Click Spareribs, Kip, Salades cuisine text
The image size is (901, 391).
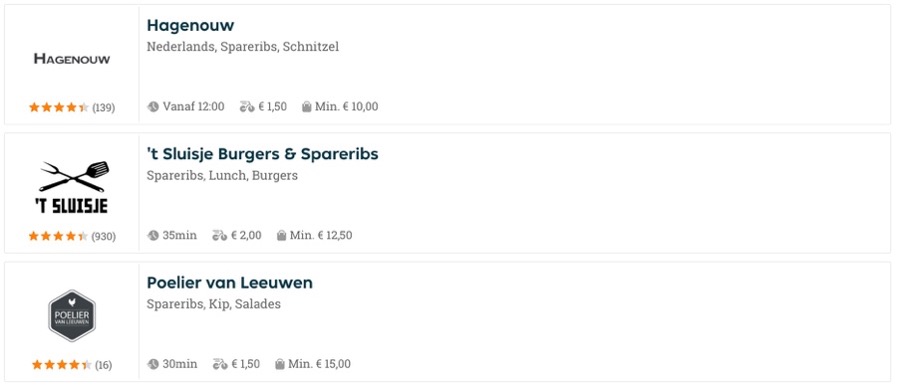coord(214,304)
